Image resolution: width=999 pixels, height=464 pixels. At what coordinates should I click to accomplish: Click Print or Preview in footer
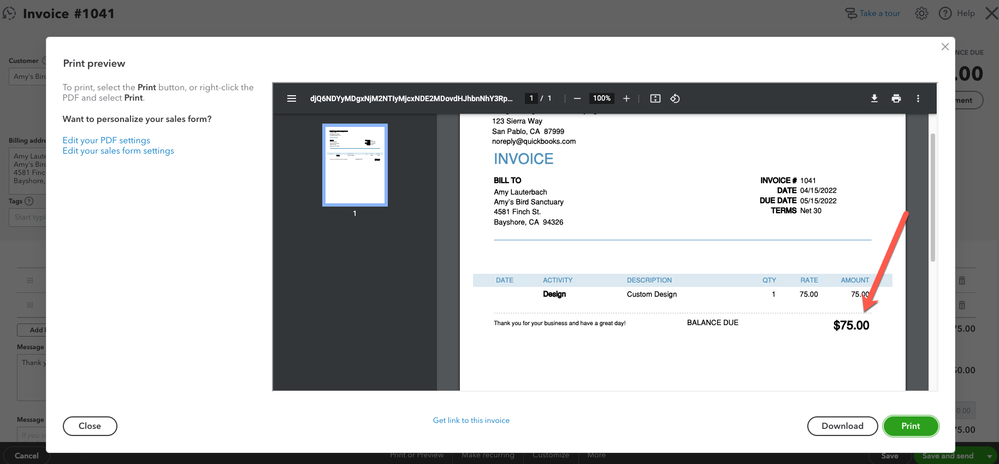417,455
